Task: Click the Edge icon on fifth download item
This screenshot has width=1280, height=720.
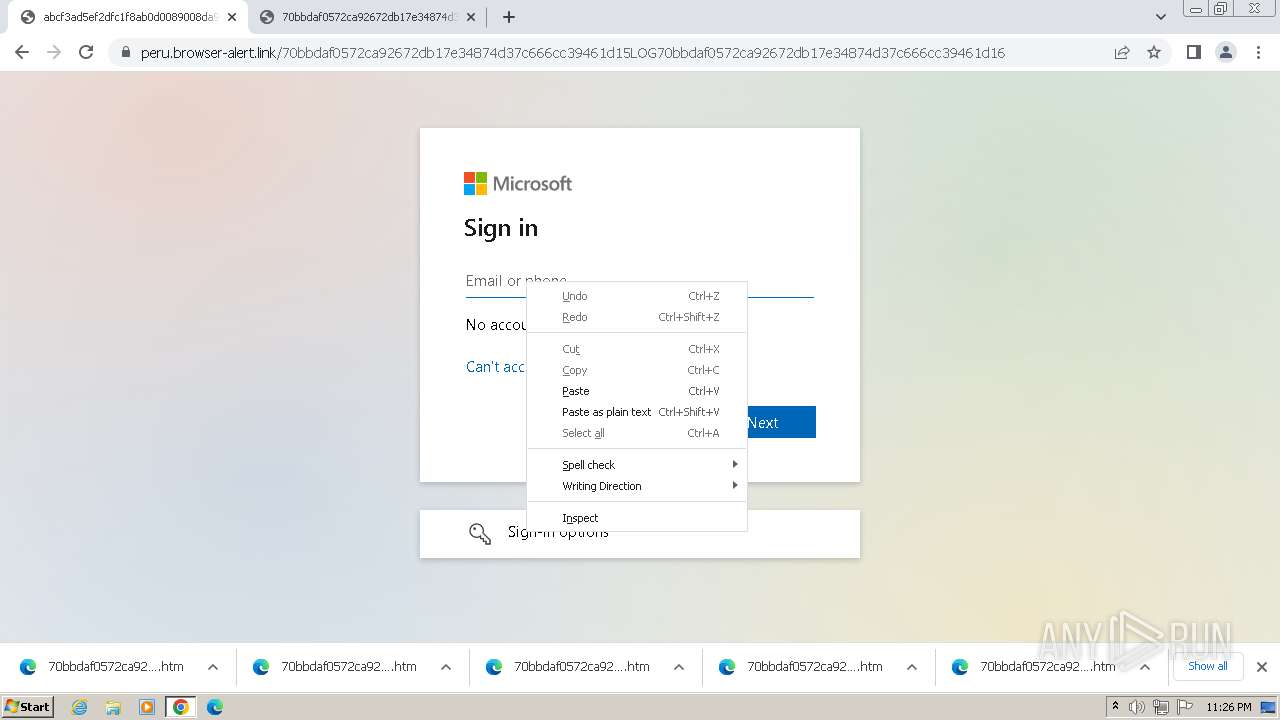Action: tap(960, 667)
